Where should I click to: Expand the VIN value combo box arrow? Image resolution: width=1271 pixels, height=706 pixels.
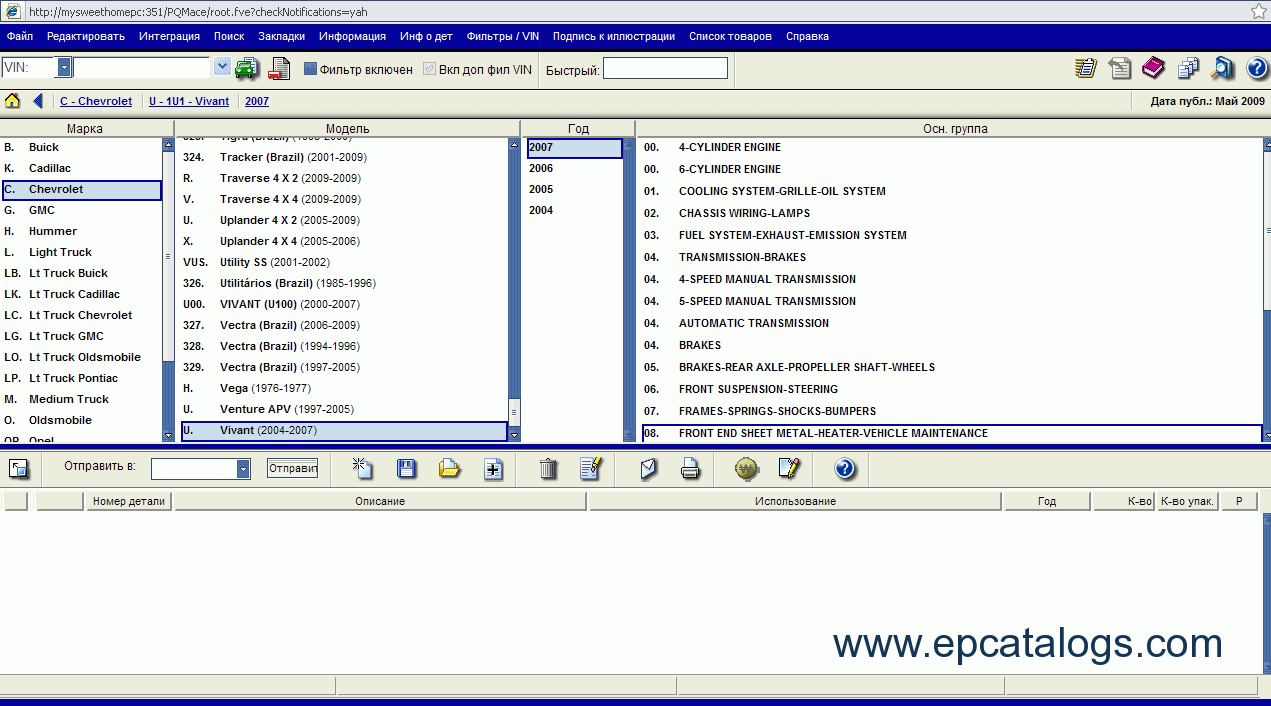pyautogui.click(x=222, y=68)
